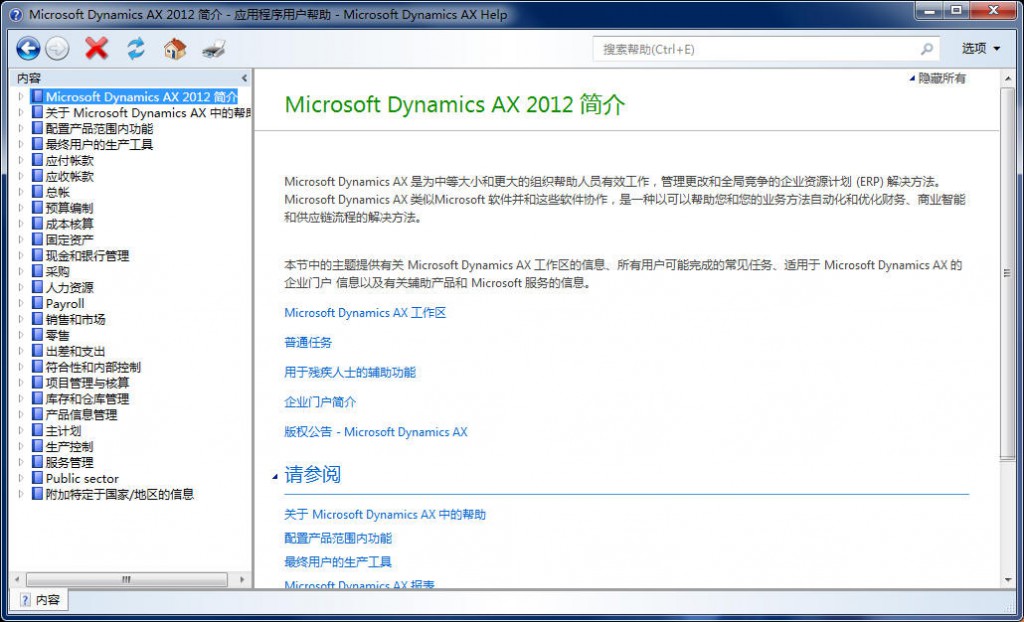Open the 用于残疾人士的辅助功能 link
Screen dimensions: 1024x622
tap(350, 372)
